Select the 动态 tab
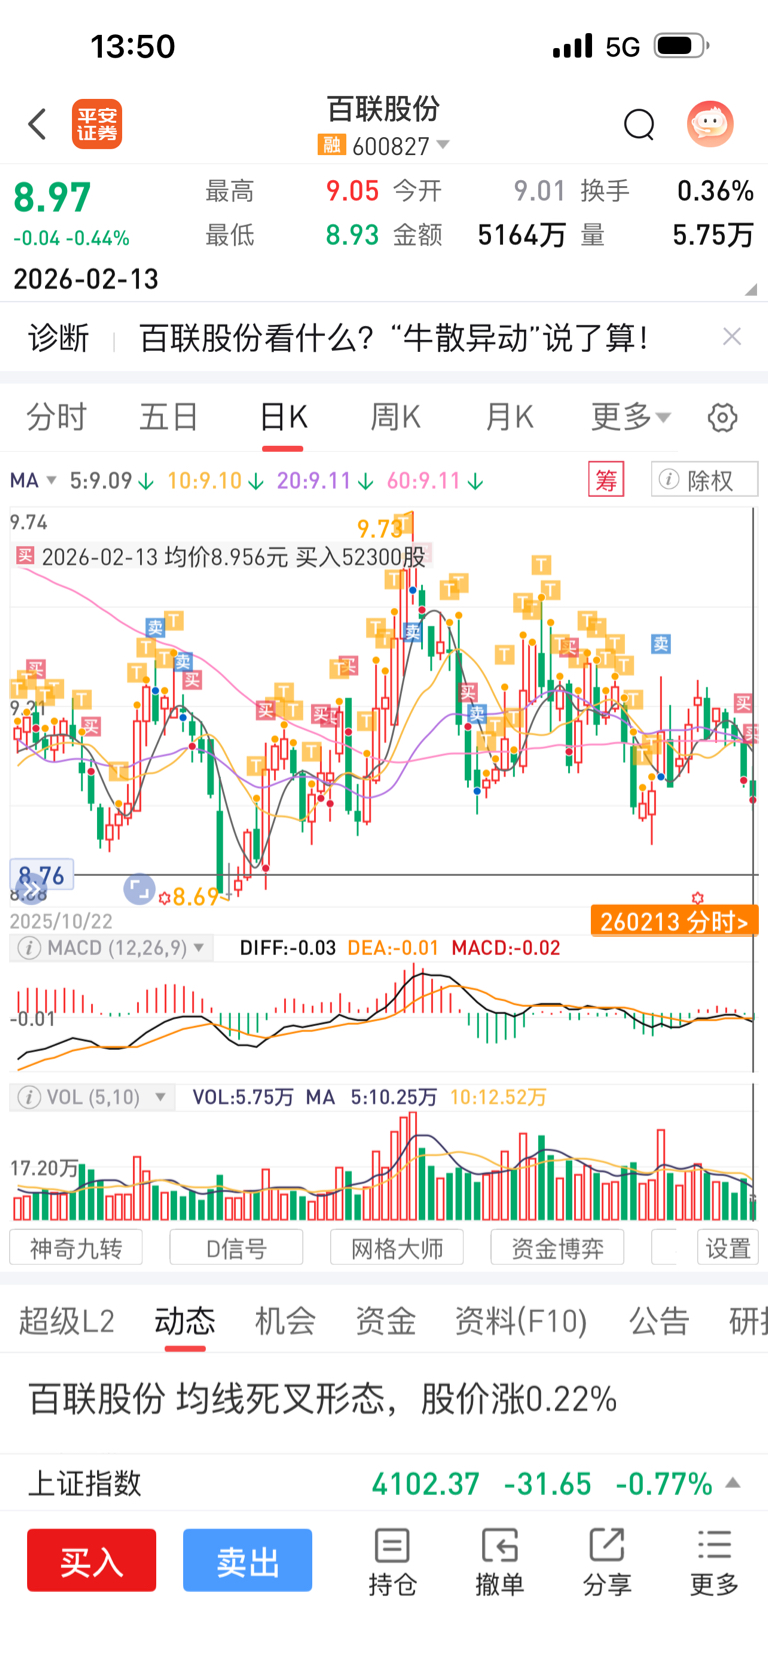 click(x=185, y=1321)
